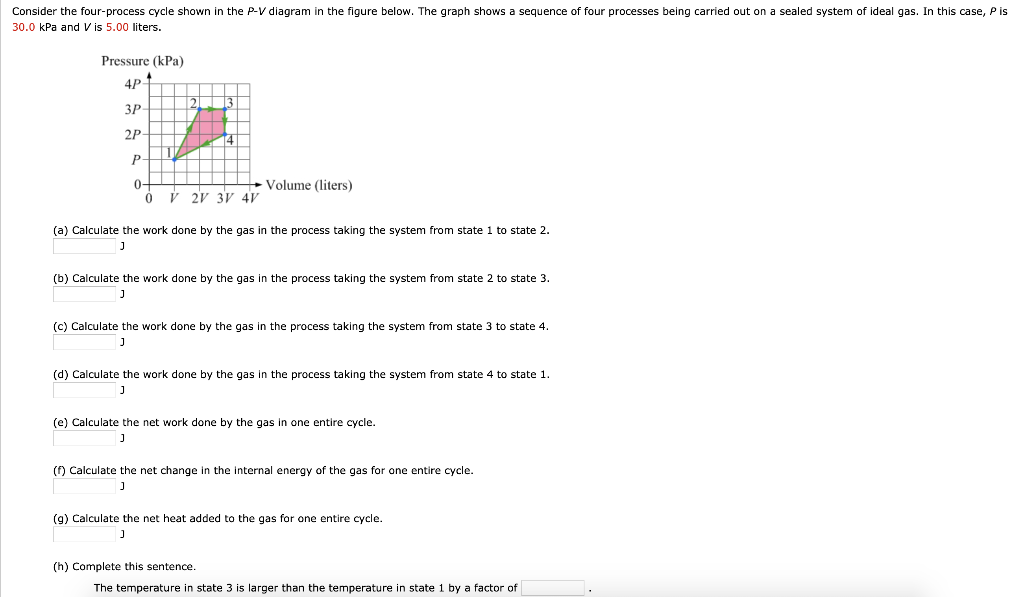Select state point 3 on the P-V diagram
1024x597 pixels.
coord(225,109)
